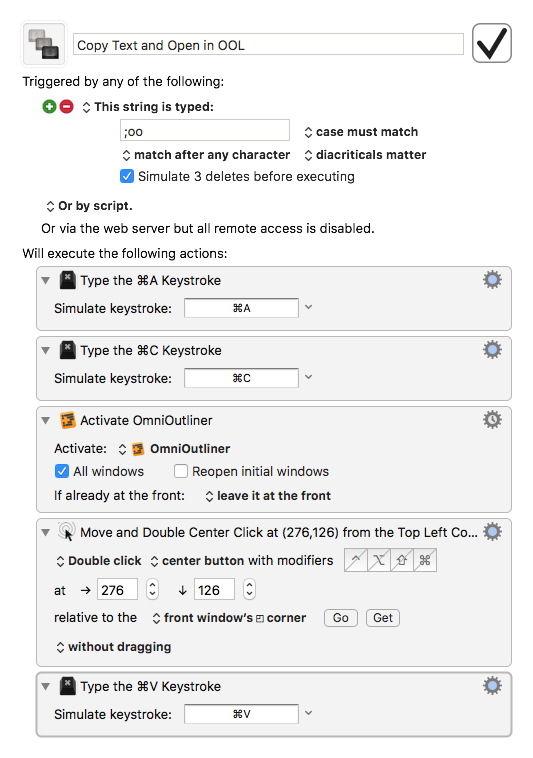The width and height of the screenshot is (533, 758).
Task: Open gear menu for ⌘A keystroke action
Action: point(492,280)
